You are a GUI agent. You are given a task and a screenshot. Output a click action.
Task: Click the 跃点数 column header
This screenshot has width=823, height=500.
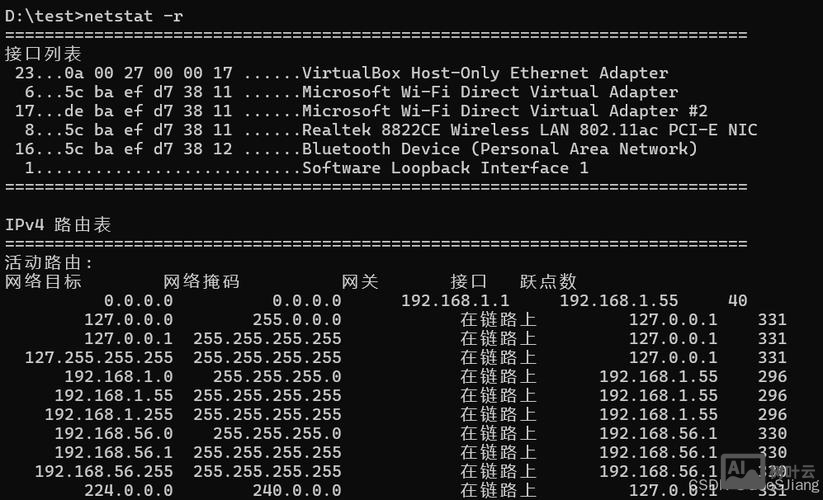pos(548,282)
